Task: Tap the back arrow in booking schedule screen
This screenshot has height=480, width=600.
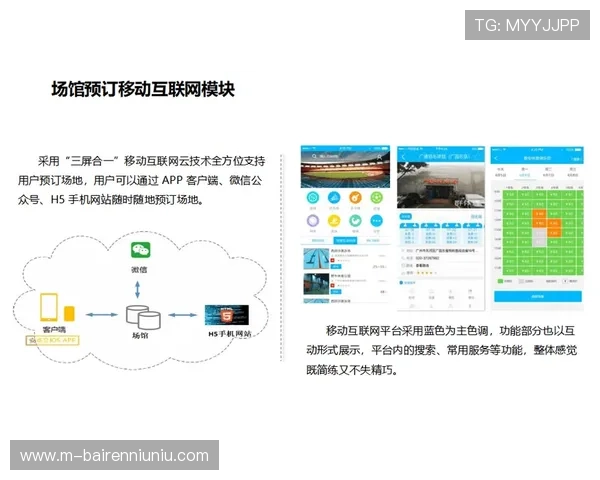Action: pos(497,159)
